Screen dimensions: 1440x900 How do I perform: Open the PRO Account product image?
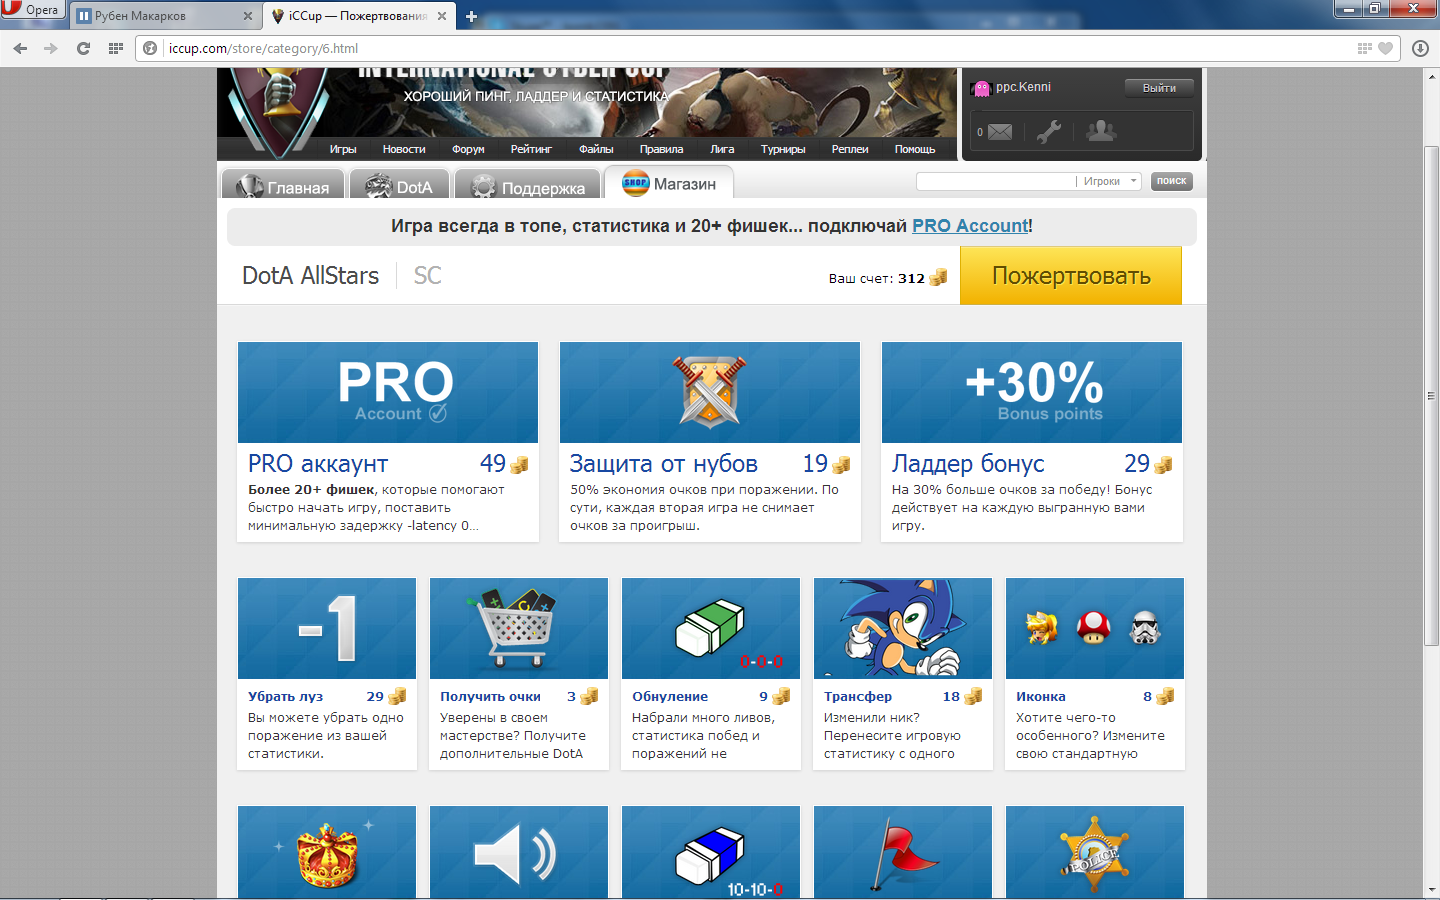[x=388, y=392]
